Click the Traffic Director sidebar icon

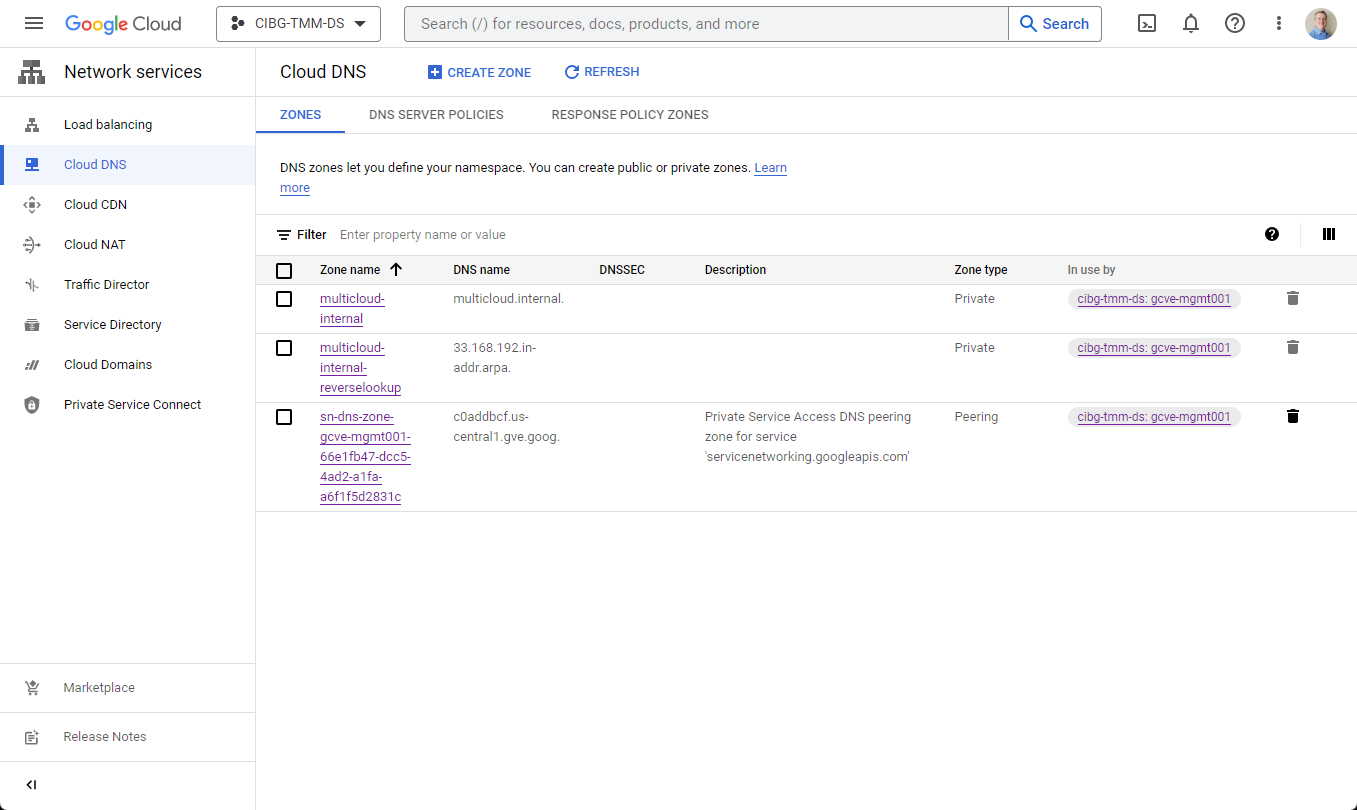[32, 285]
